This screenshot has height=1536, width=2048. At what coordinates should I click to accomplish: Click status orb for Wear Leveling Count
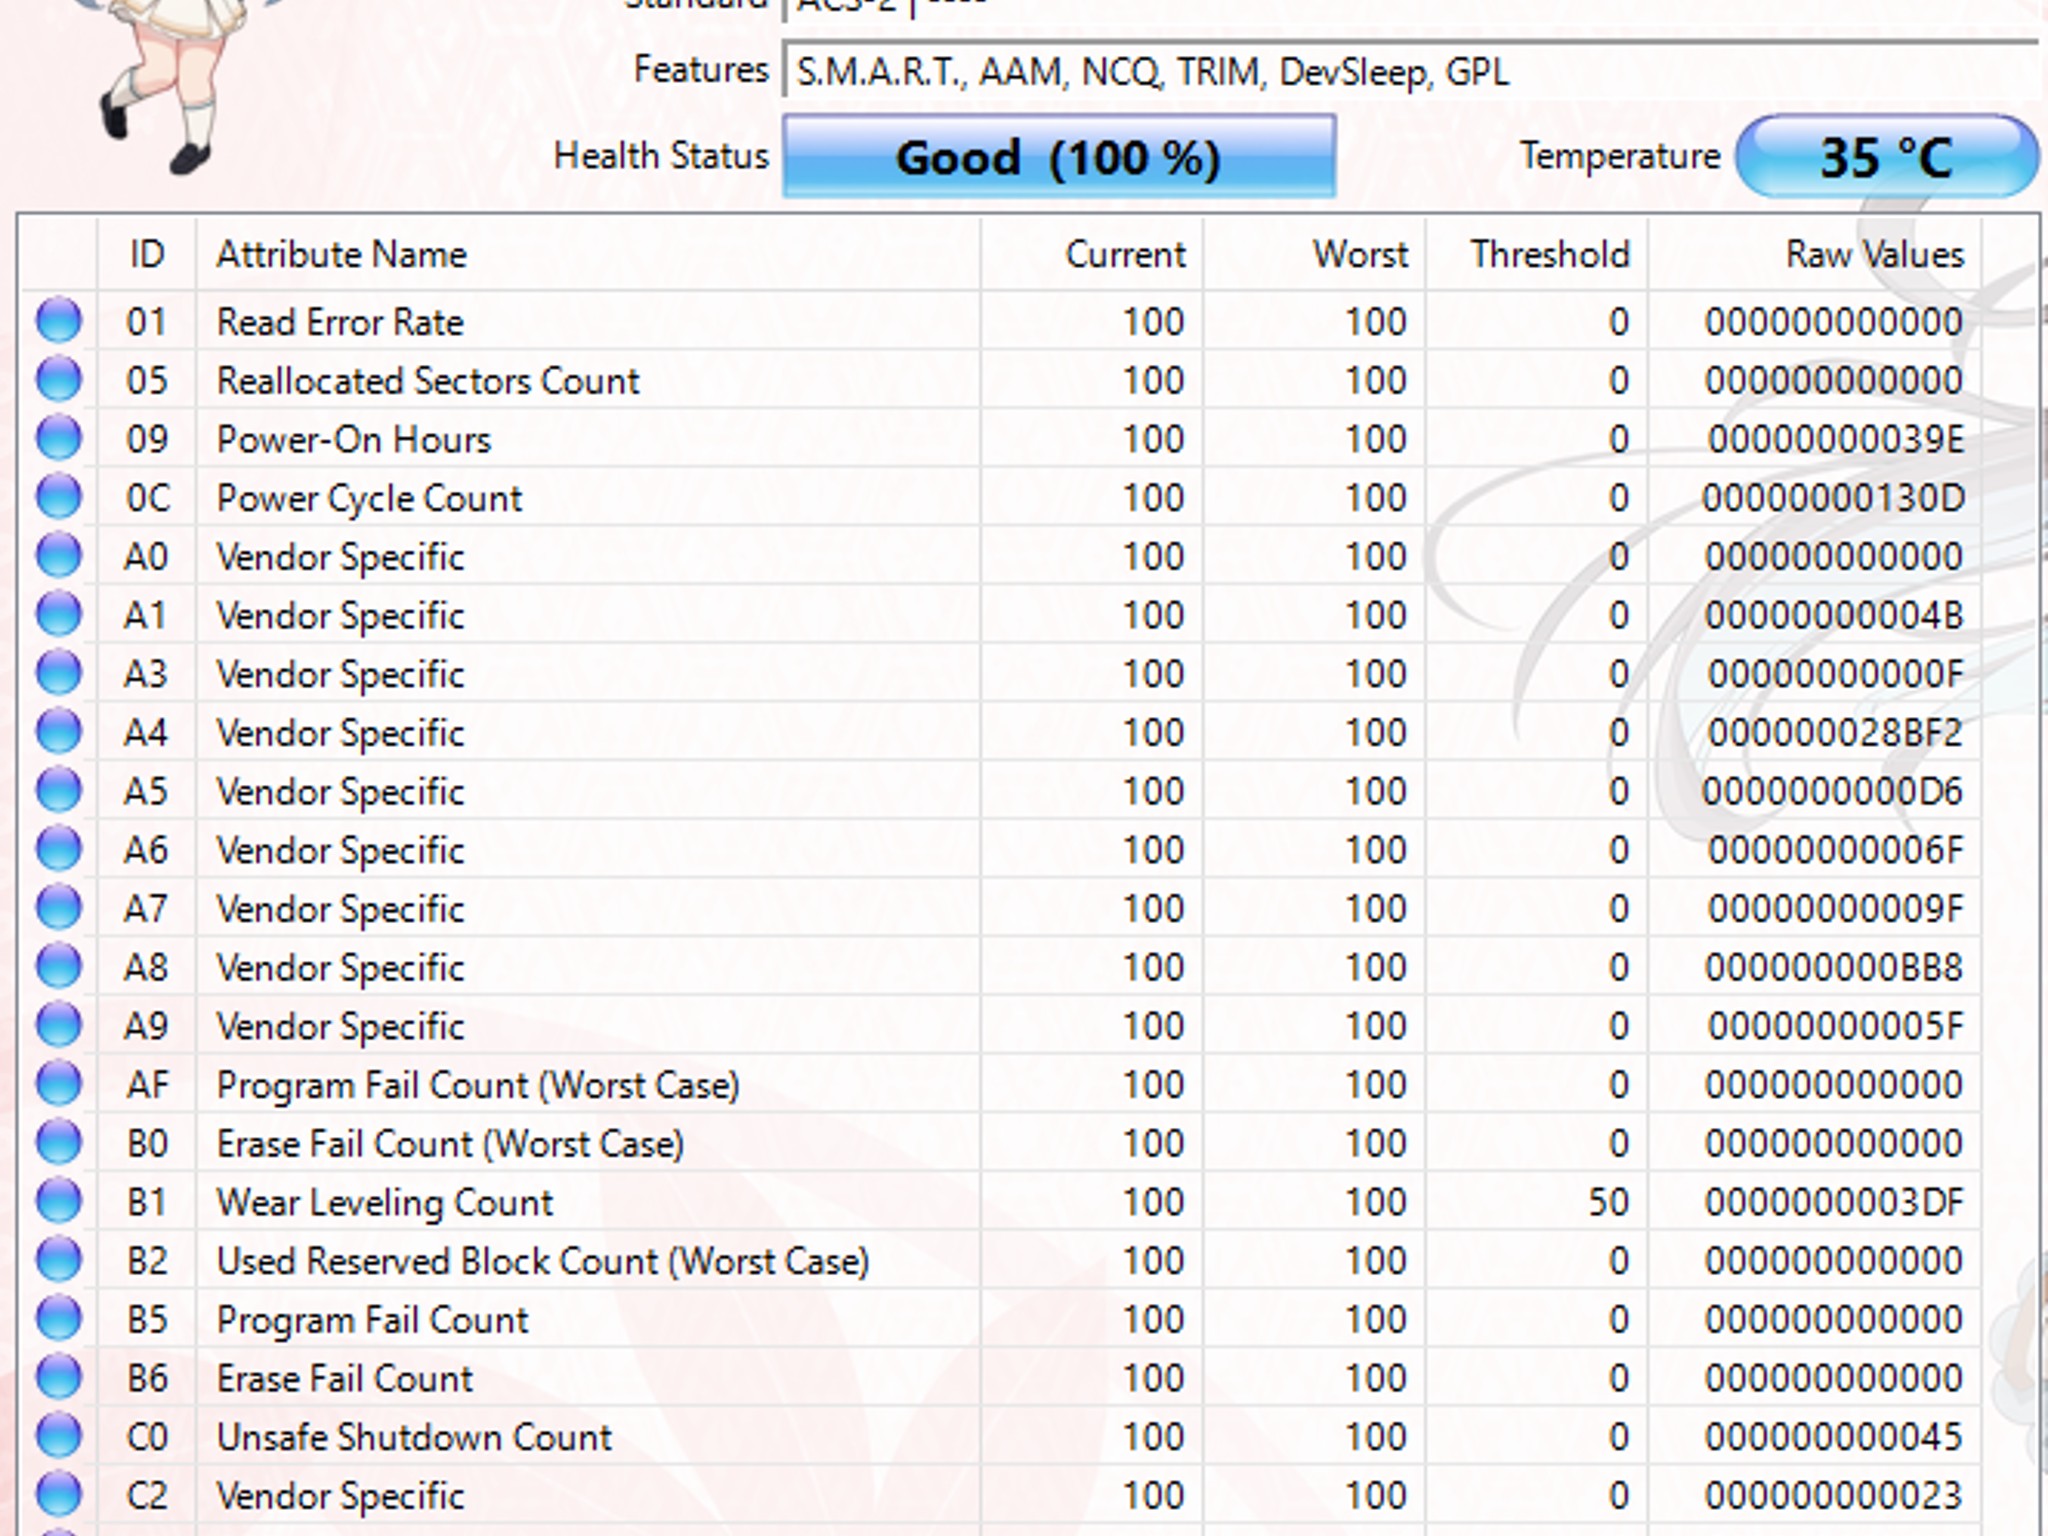click(x=59, y=1201)
